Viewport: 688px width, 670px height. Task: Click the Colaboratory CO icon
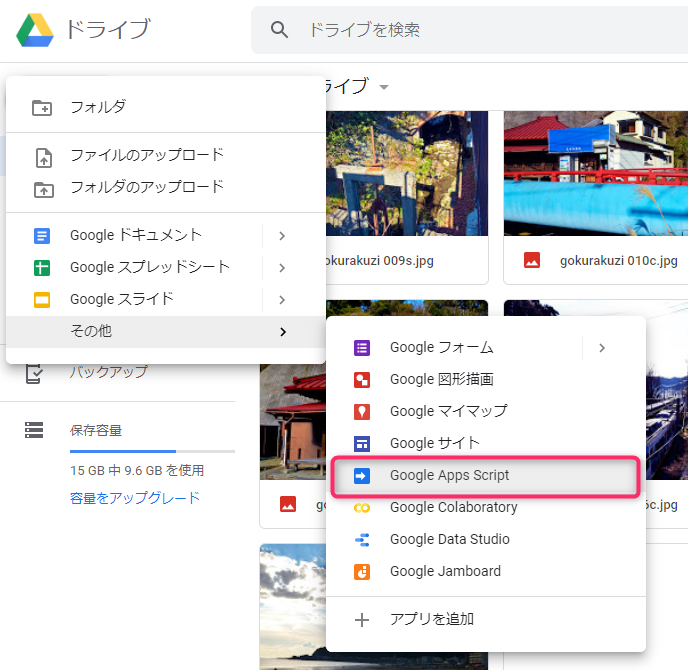pos(362,508)
